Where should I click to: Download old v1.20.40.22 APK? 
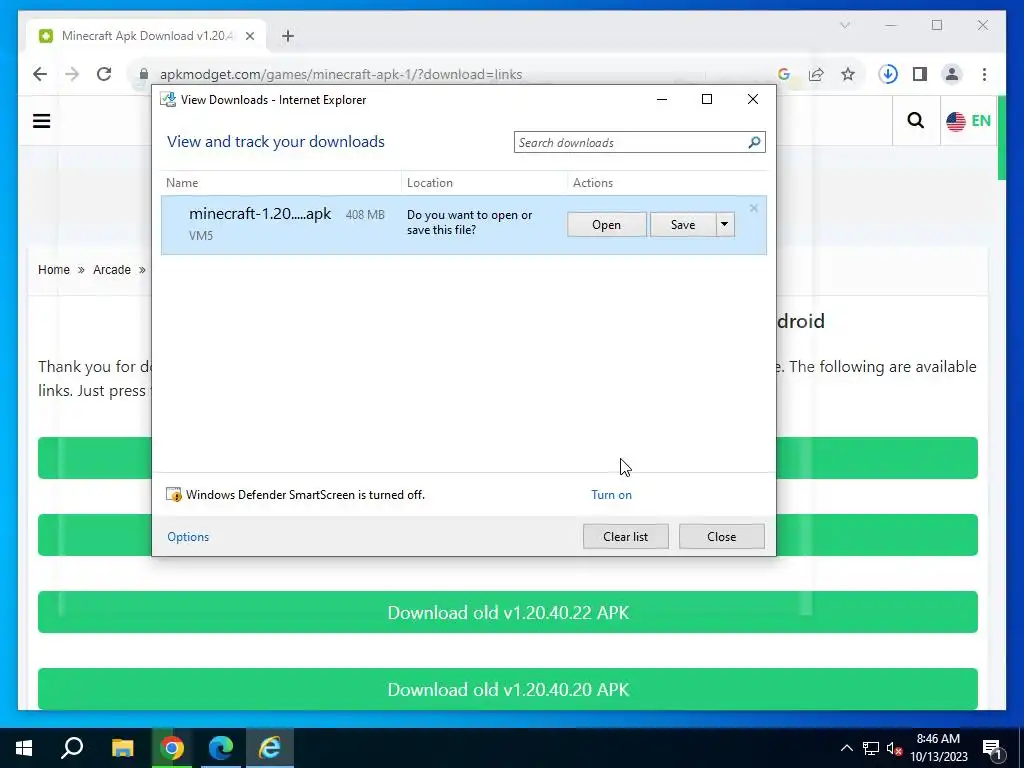508,612
